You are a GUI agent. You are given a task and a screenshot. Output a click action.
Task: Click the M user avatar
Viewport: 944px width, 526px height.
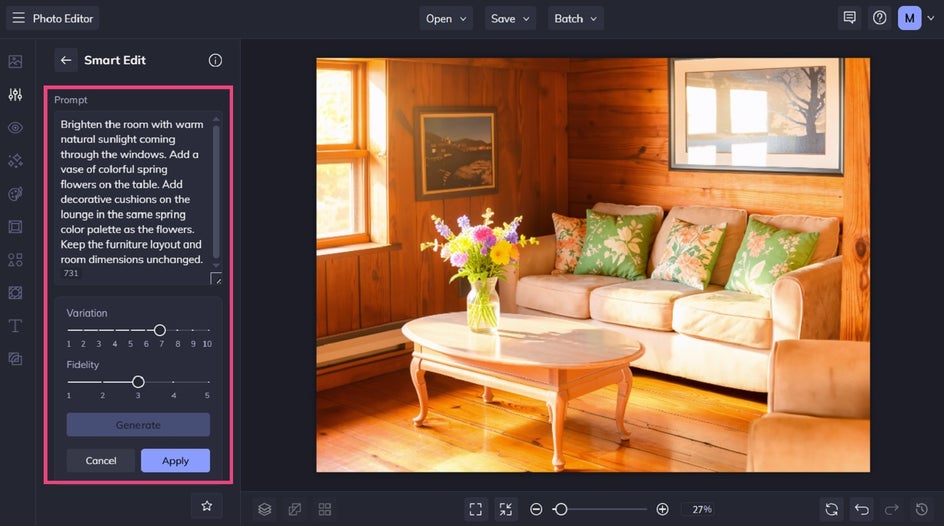click(x=910, y=18)
